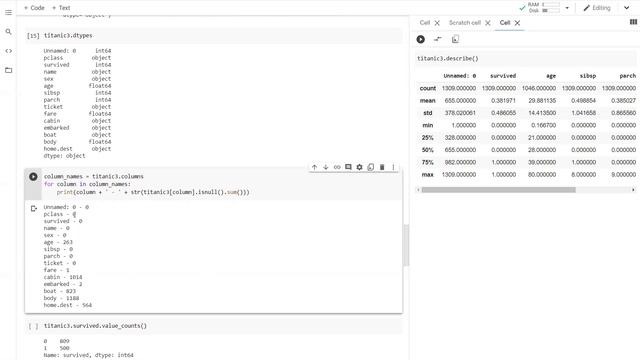This screenshot has height=360, width=640.
Task: Click the 'parch' column header
Action: coord(627,76)
